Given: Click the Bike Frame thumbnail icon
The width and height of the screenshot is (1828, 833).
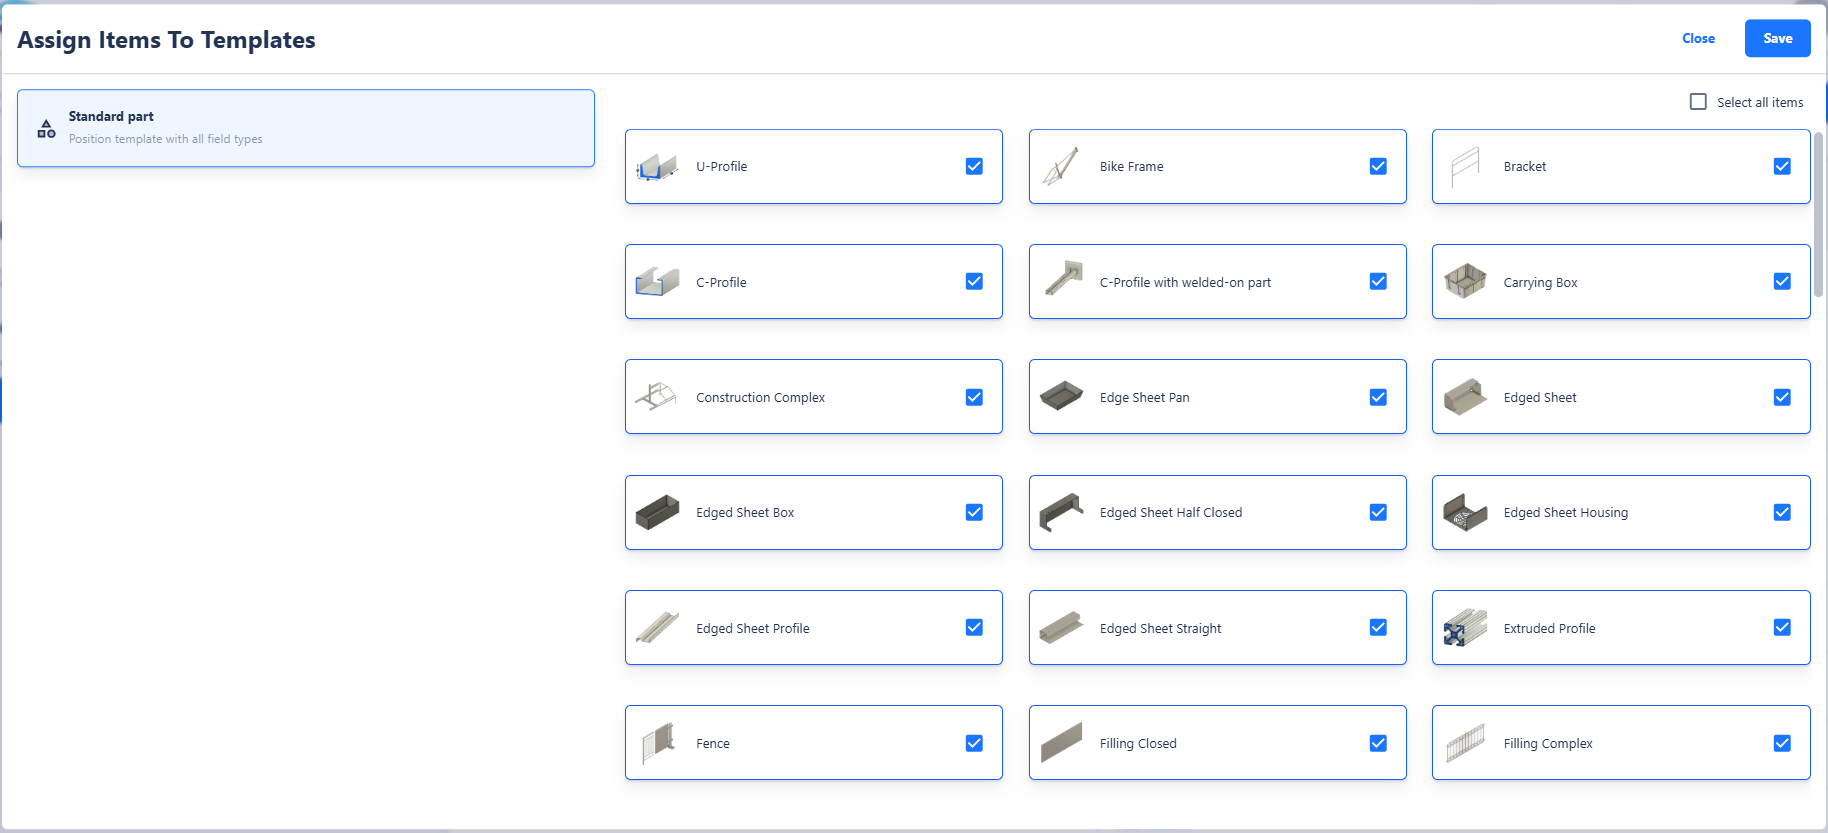Looking at the screenshot, I should click(1060, 167).
